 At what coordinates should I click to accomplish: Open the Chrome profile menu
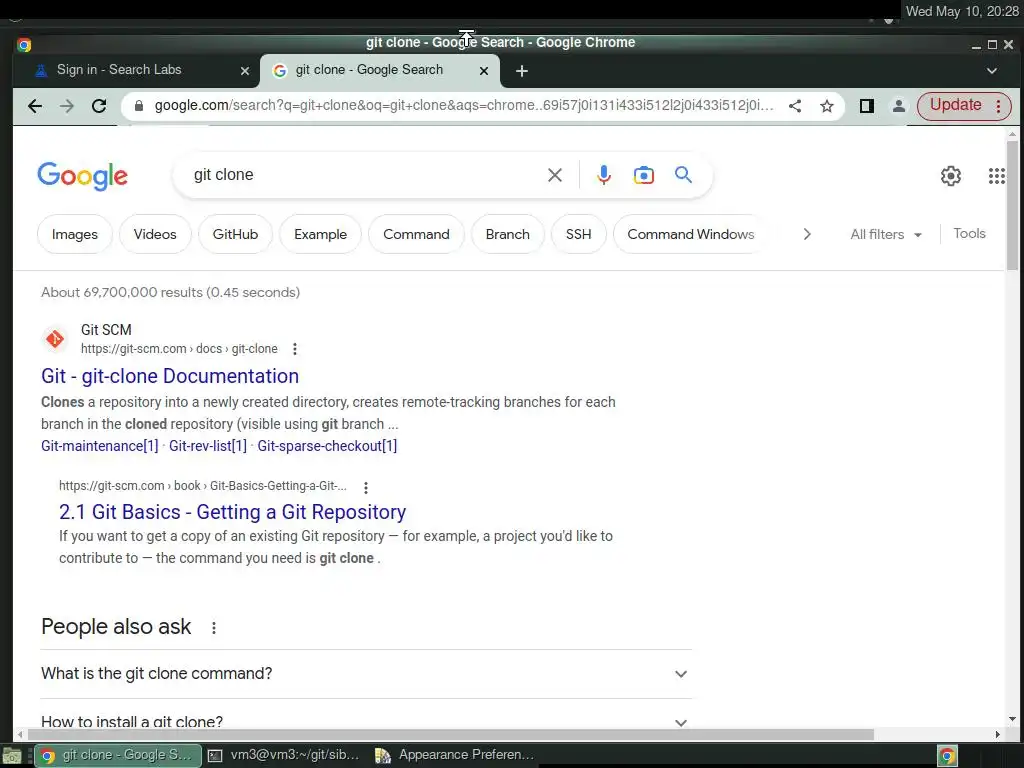(x=899, y=106)
